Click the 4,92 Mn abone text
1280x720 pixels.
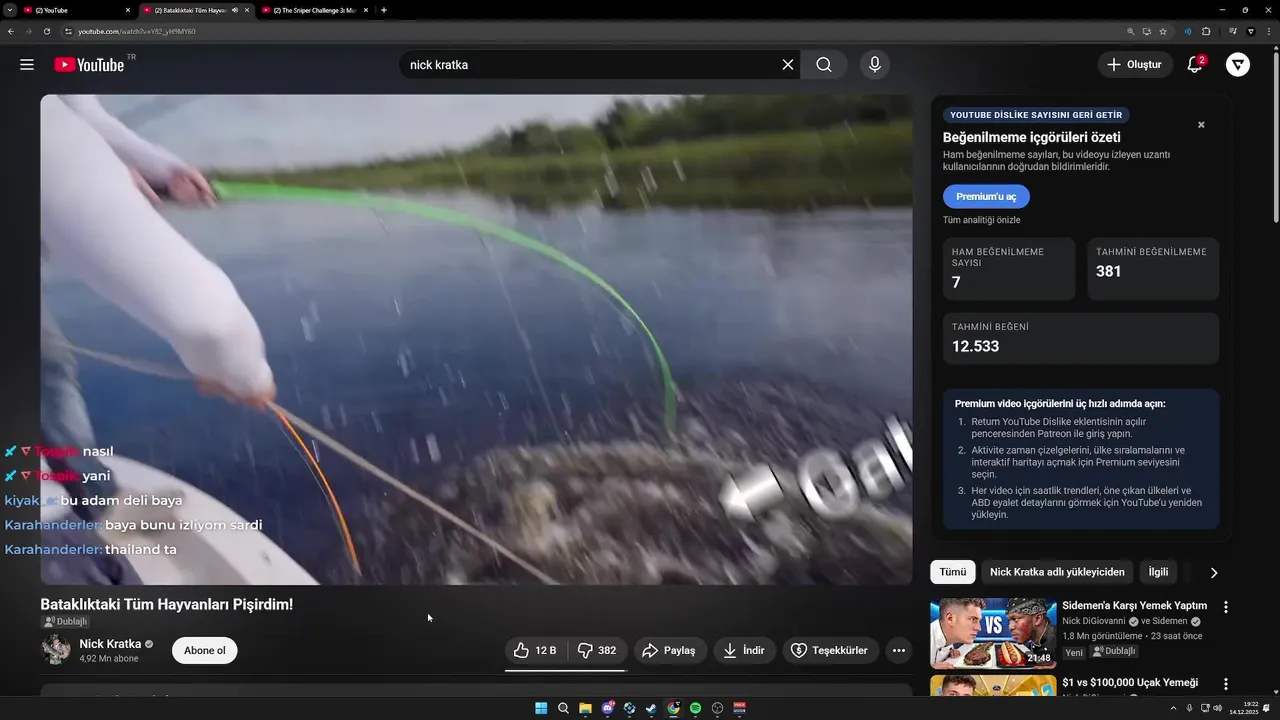point(109,659)
